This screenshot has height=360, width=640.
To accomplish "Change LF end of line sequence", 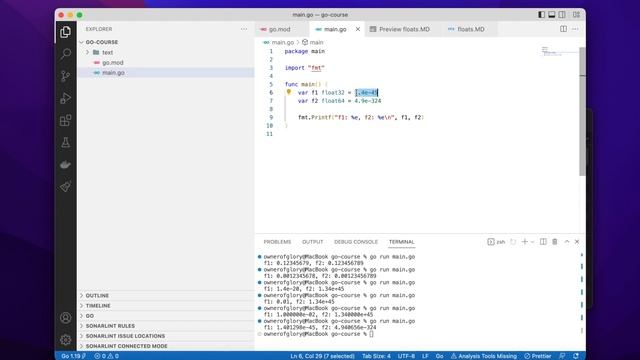I will point(425,356).
